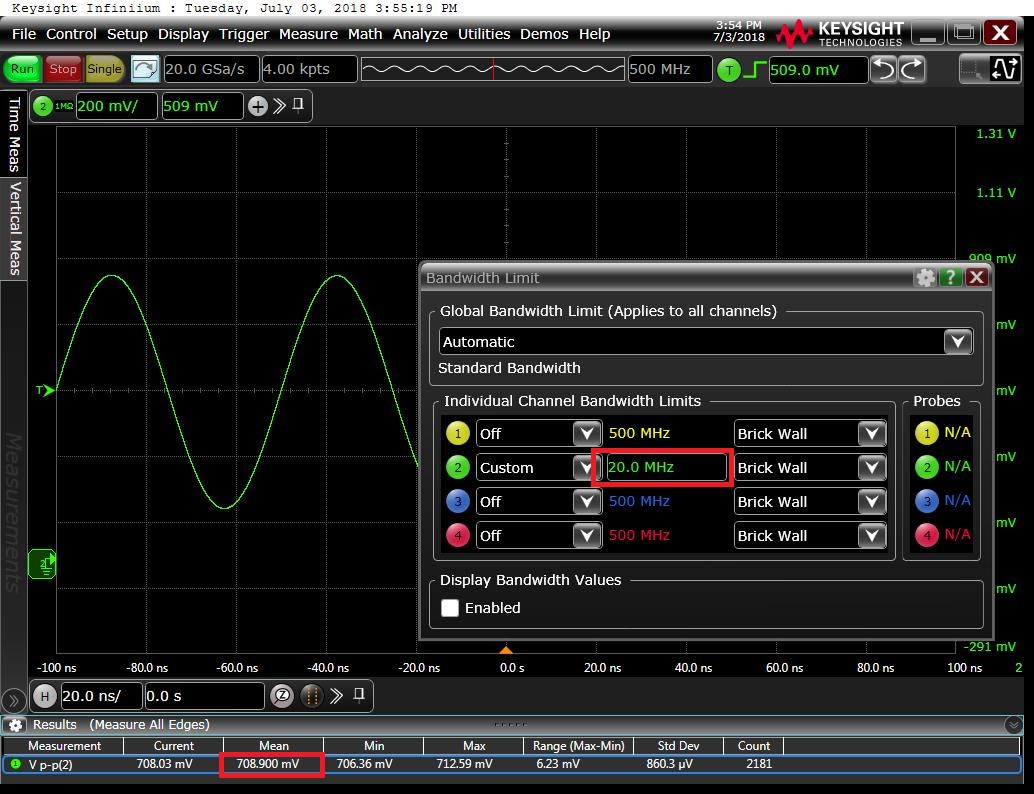
Task: Click the Undo arrow in the toolbar
Action: point(883,69)
